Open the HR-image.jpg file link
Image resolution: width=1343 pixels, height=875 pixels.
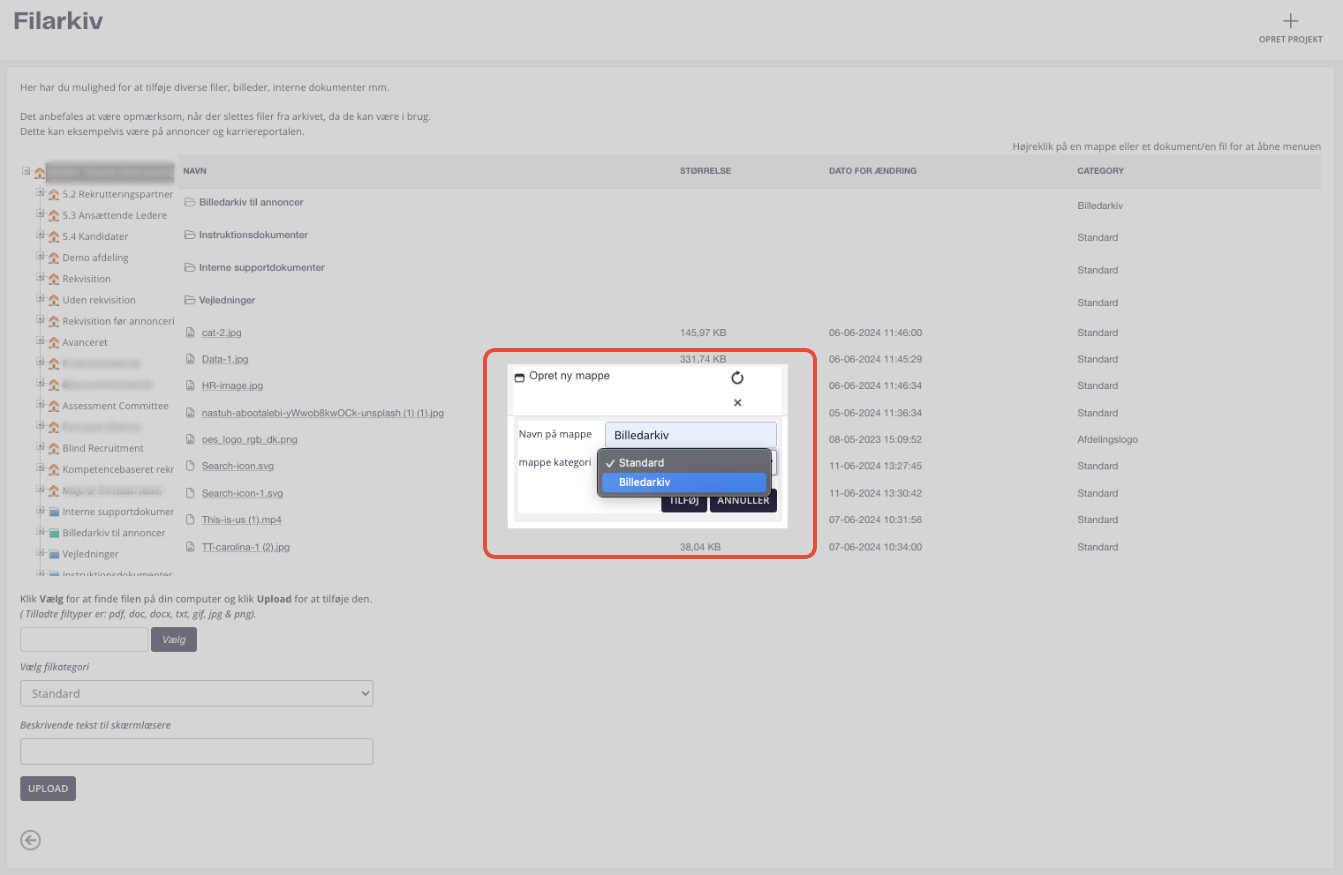click(232, 385)
